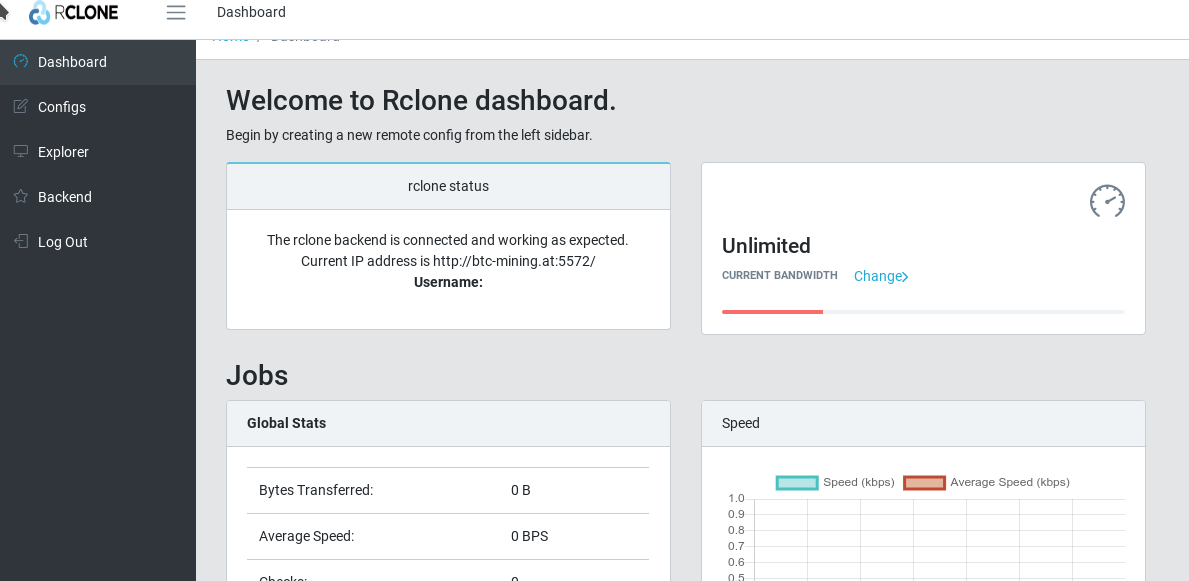Click the Global Stats card header
The image size is (1189, 581).
448,423
